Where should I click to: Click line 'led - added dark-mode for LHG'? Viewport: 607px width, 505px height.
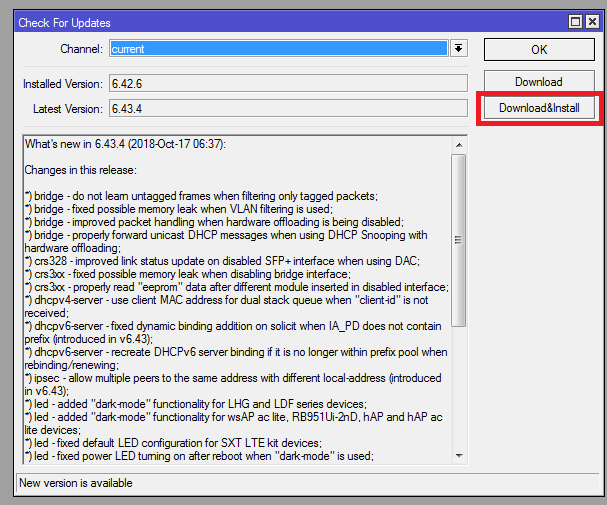coord(196,404)
